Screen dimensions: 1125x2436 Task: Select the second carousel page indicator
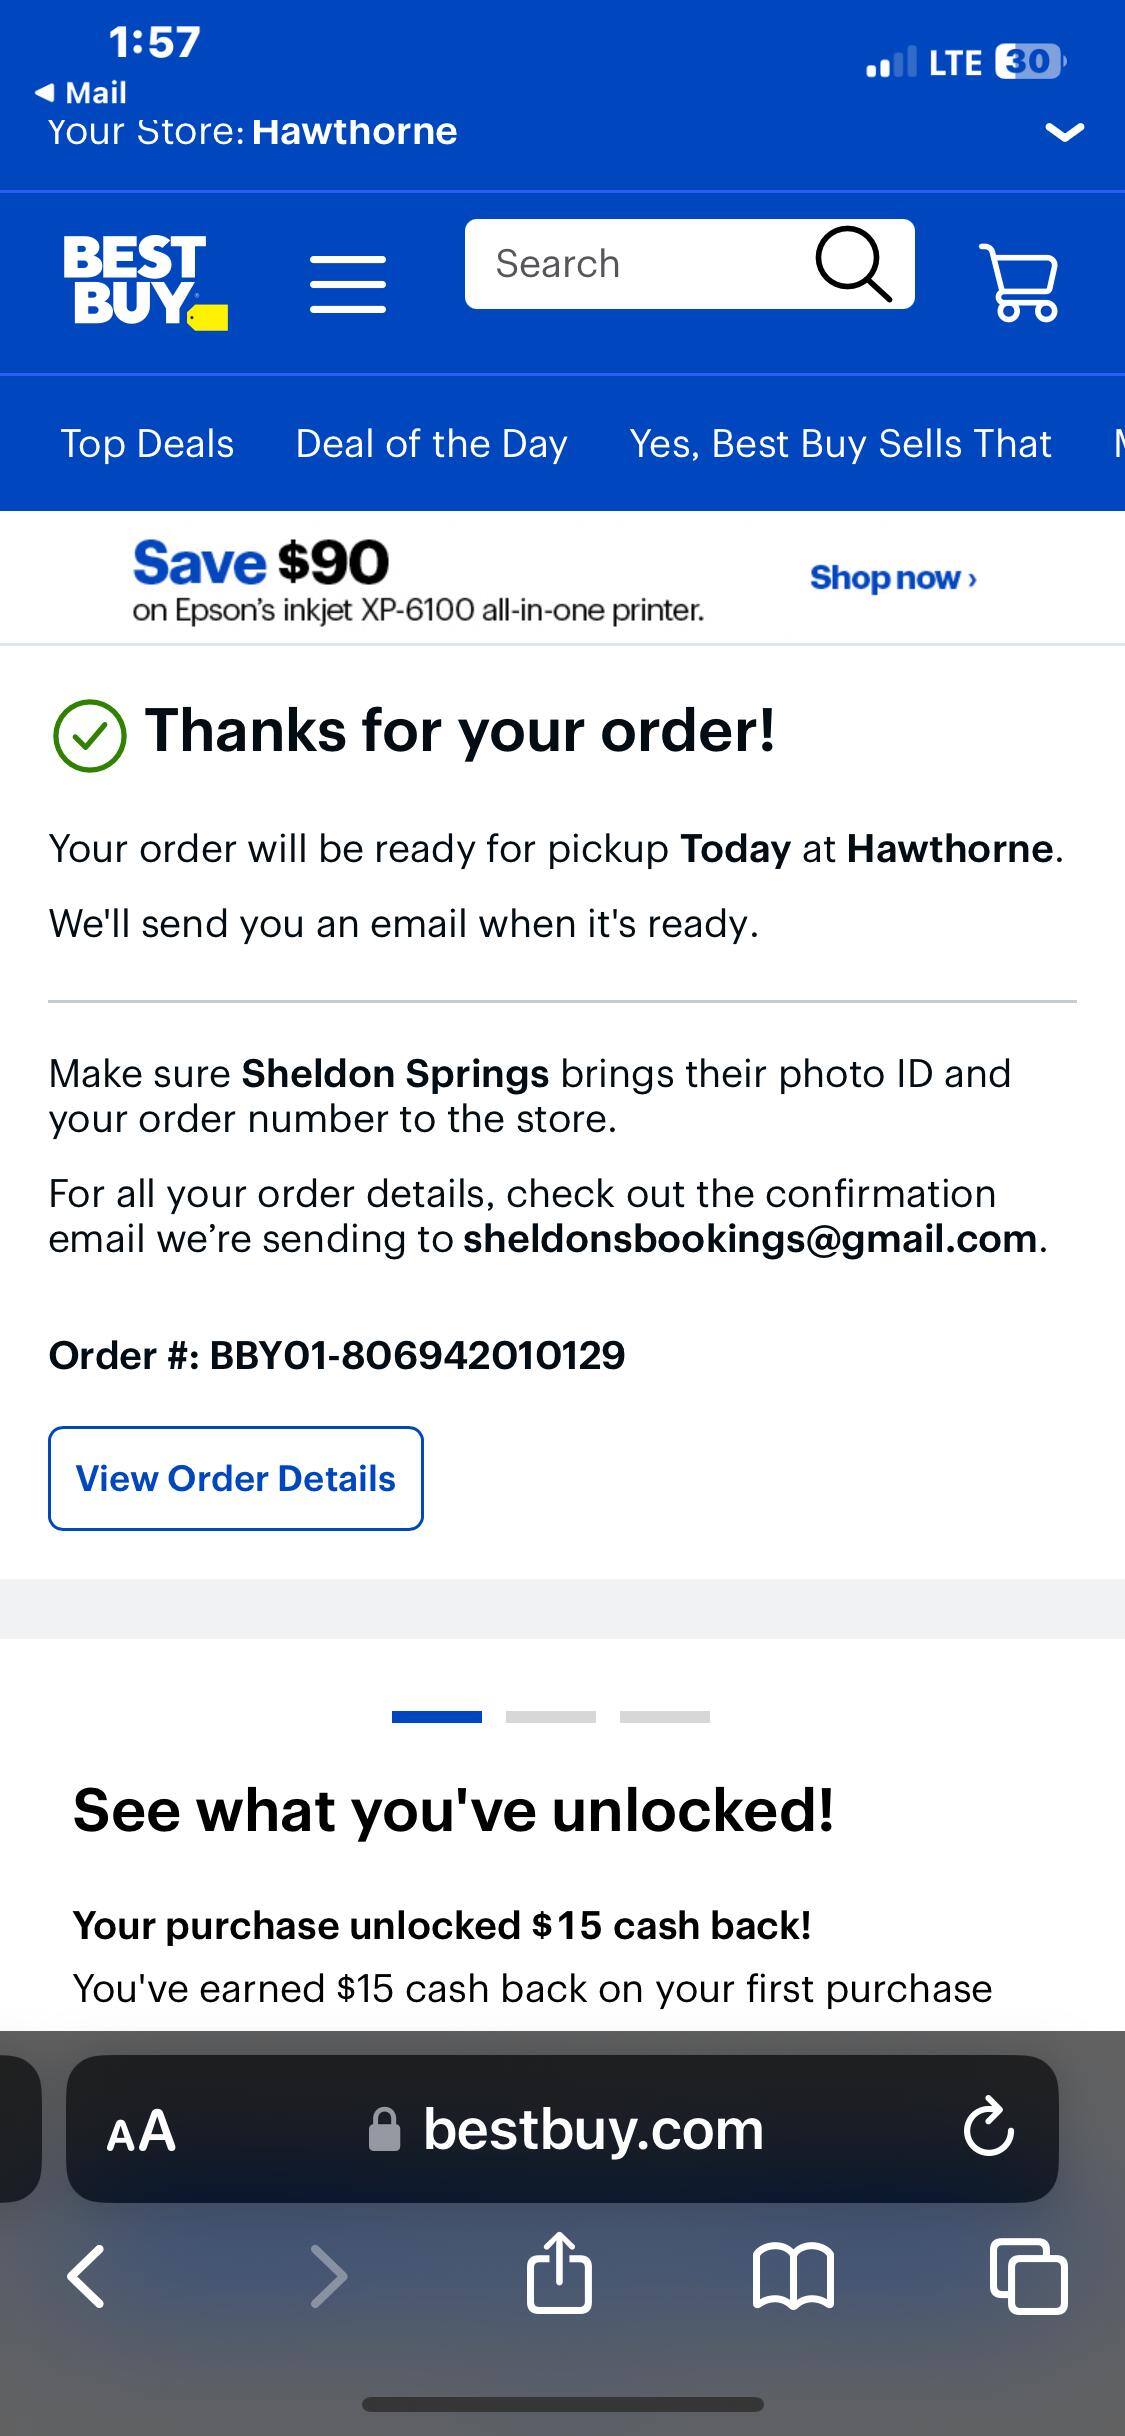(550, 1717)
